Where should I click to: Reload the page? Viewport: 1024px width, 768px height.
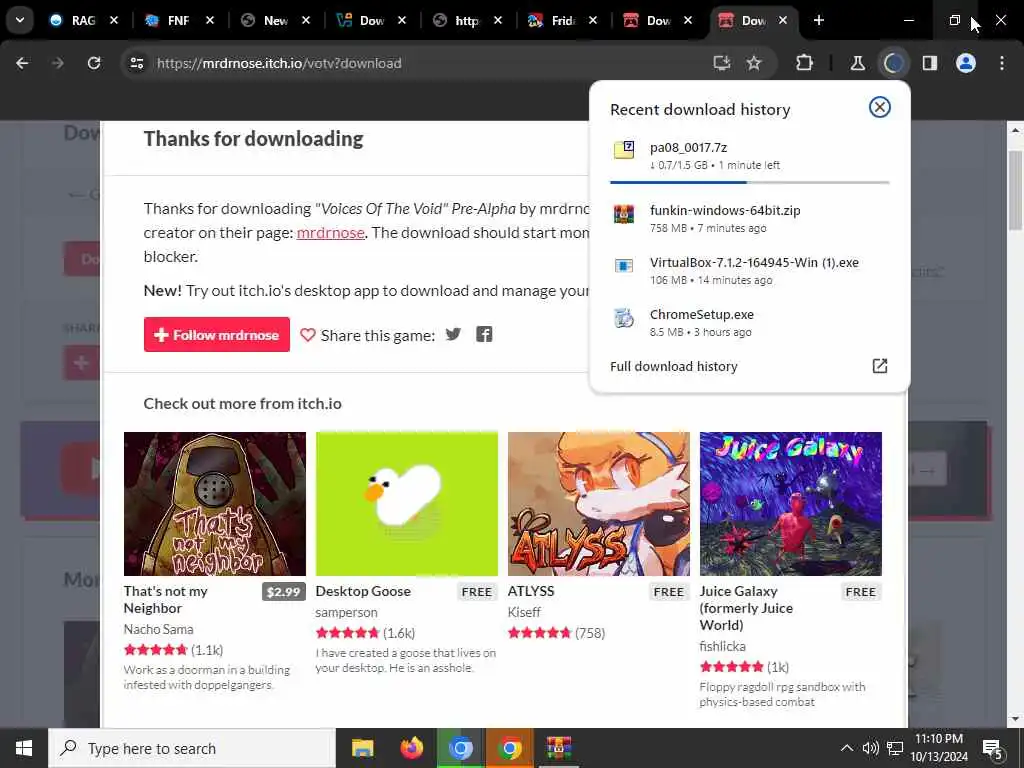coord(94,63)
